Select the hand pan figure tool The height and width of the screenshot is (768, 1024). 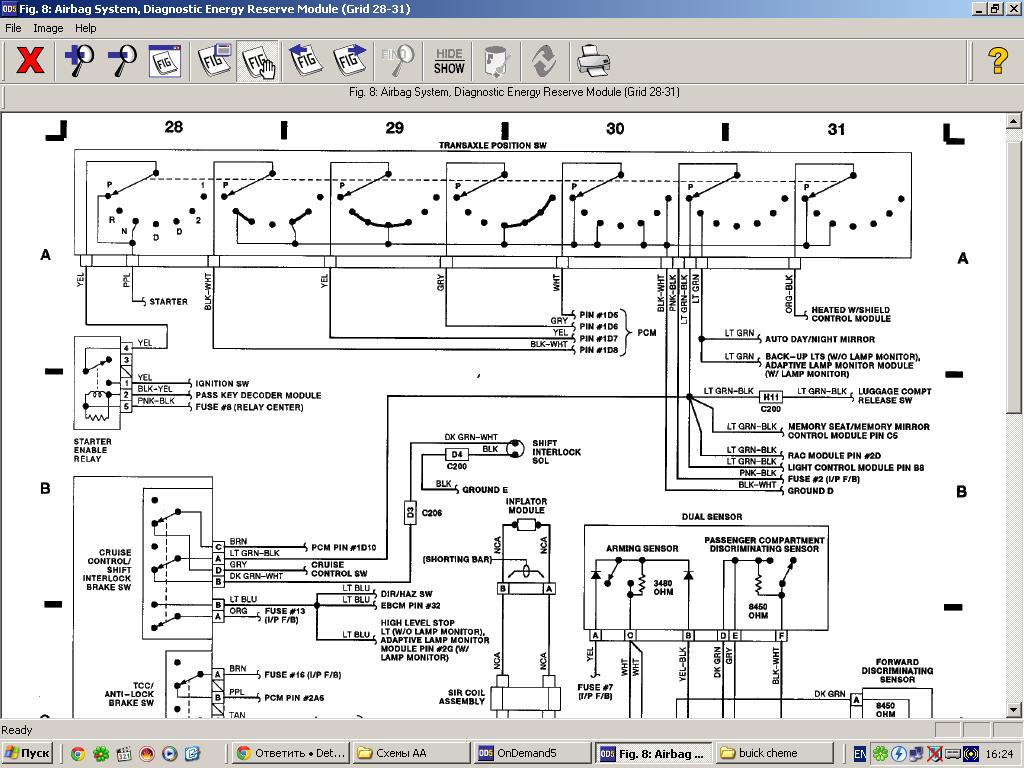point(259,61)
